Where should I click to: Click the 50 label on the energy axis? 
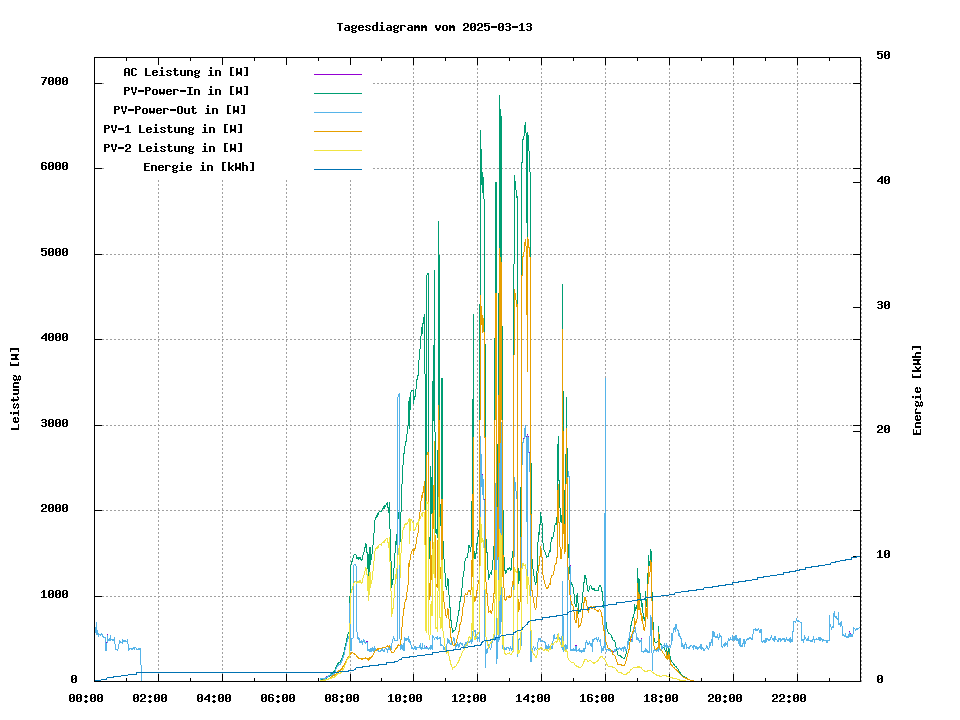coord(883,56)
